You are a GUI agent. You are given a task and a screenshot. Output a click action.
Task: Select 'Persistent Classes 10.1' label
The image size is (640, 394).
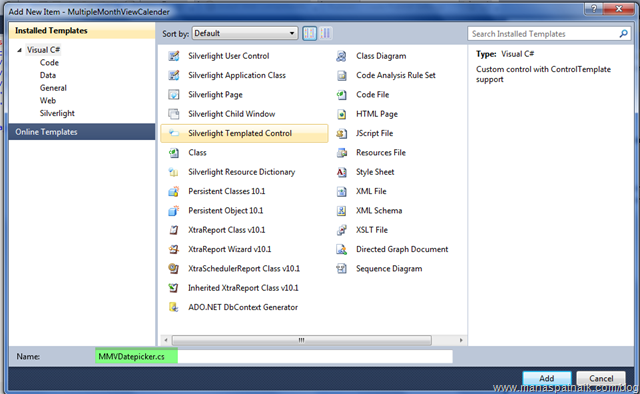227,191
